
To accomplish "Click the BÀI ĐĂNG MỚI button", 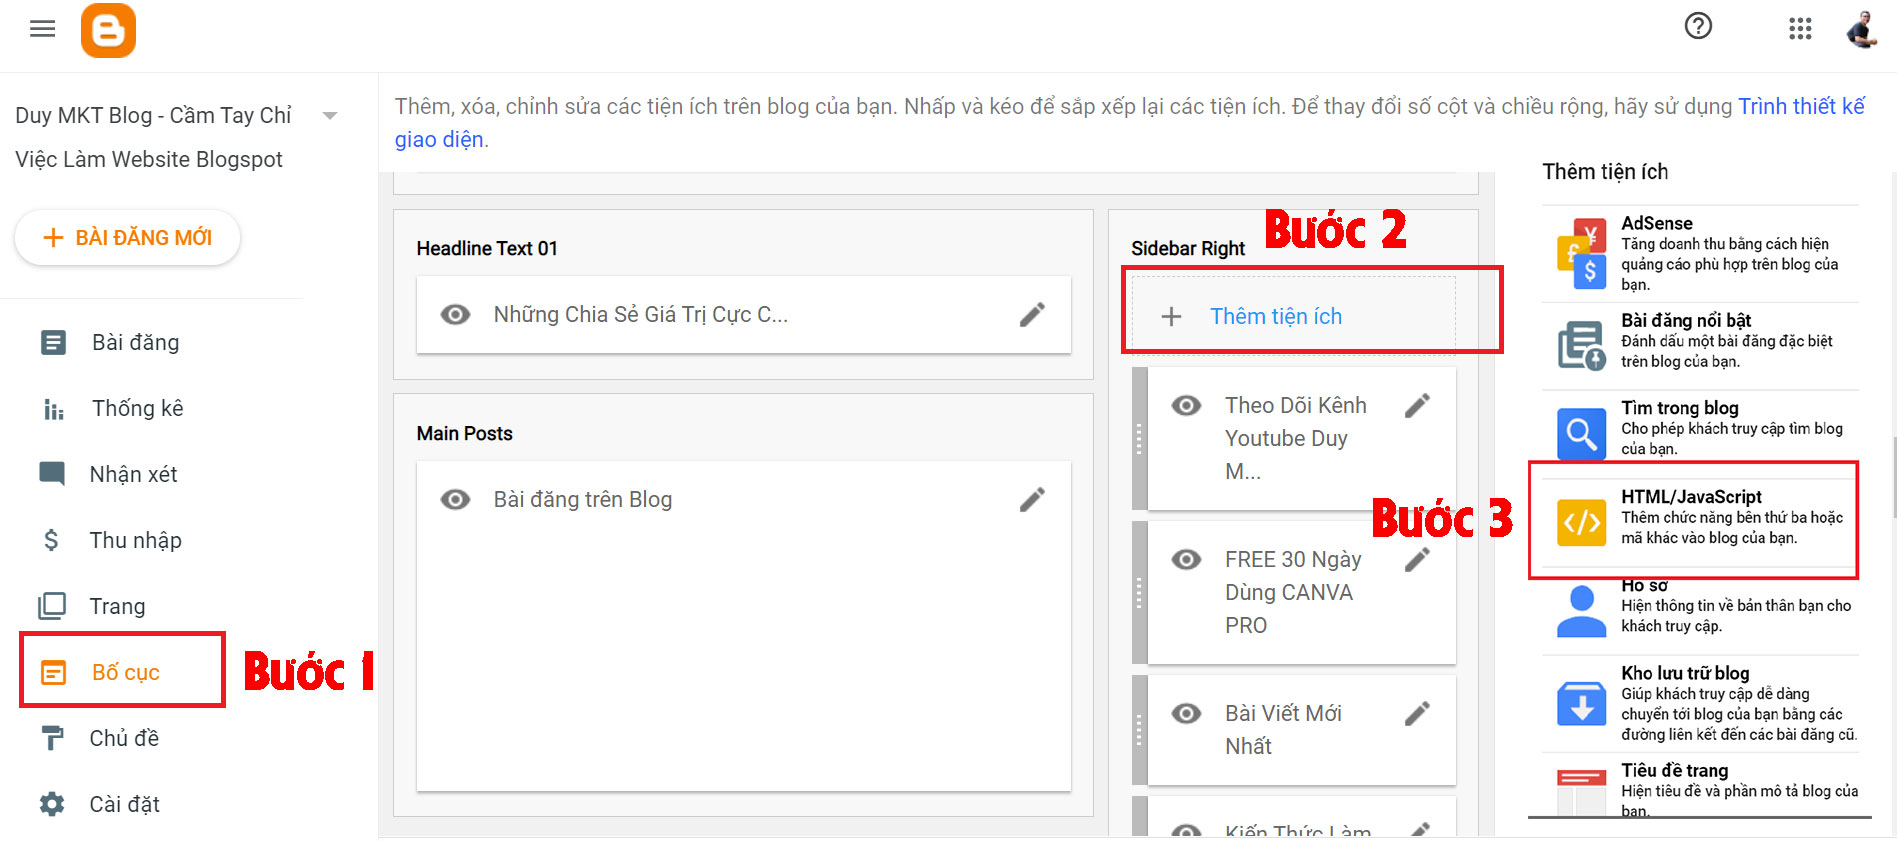I will 127,238.
